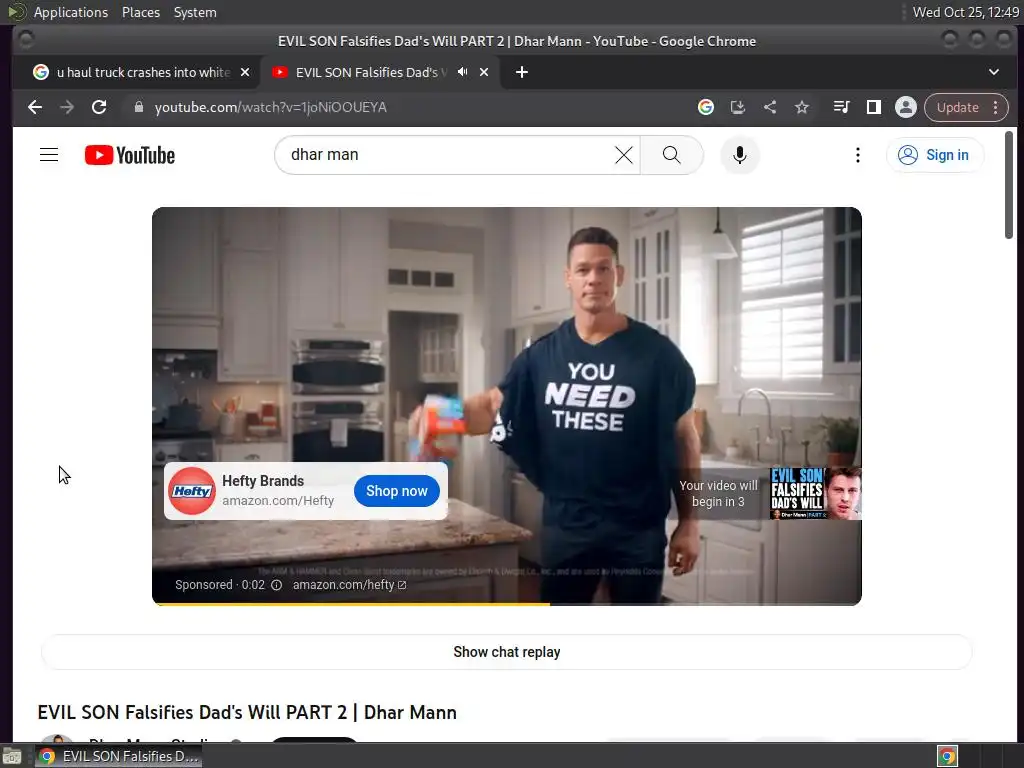Open amazon.com/hefty sponsored link
The image size is (1024, 768).
pos(349,584)
